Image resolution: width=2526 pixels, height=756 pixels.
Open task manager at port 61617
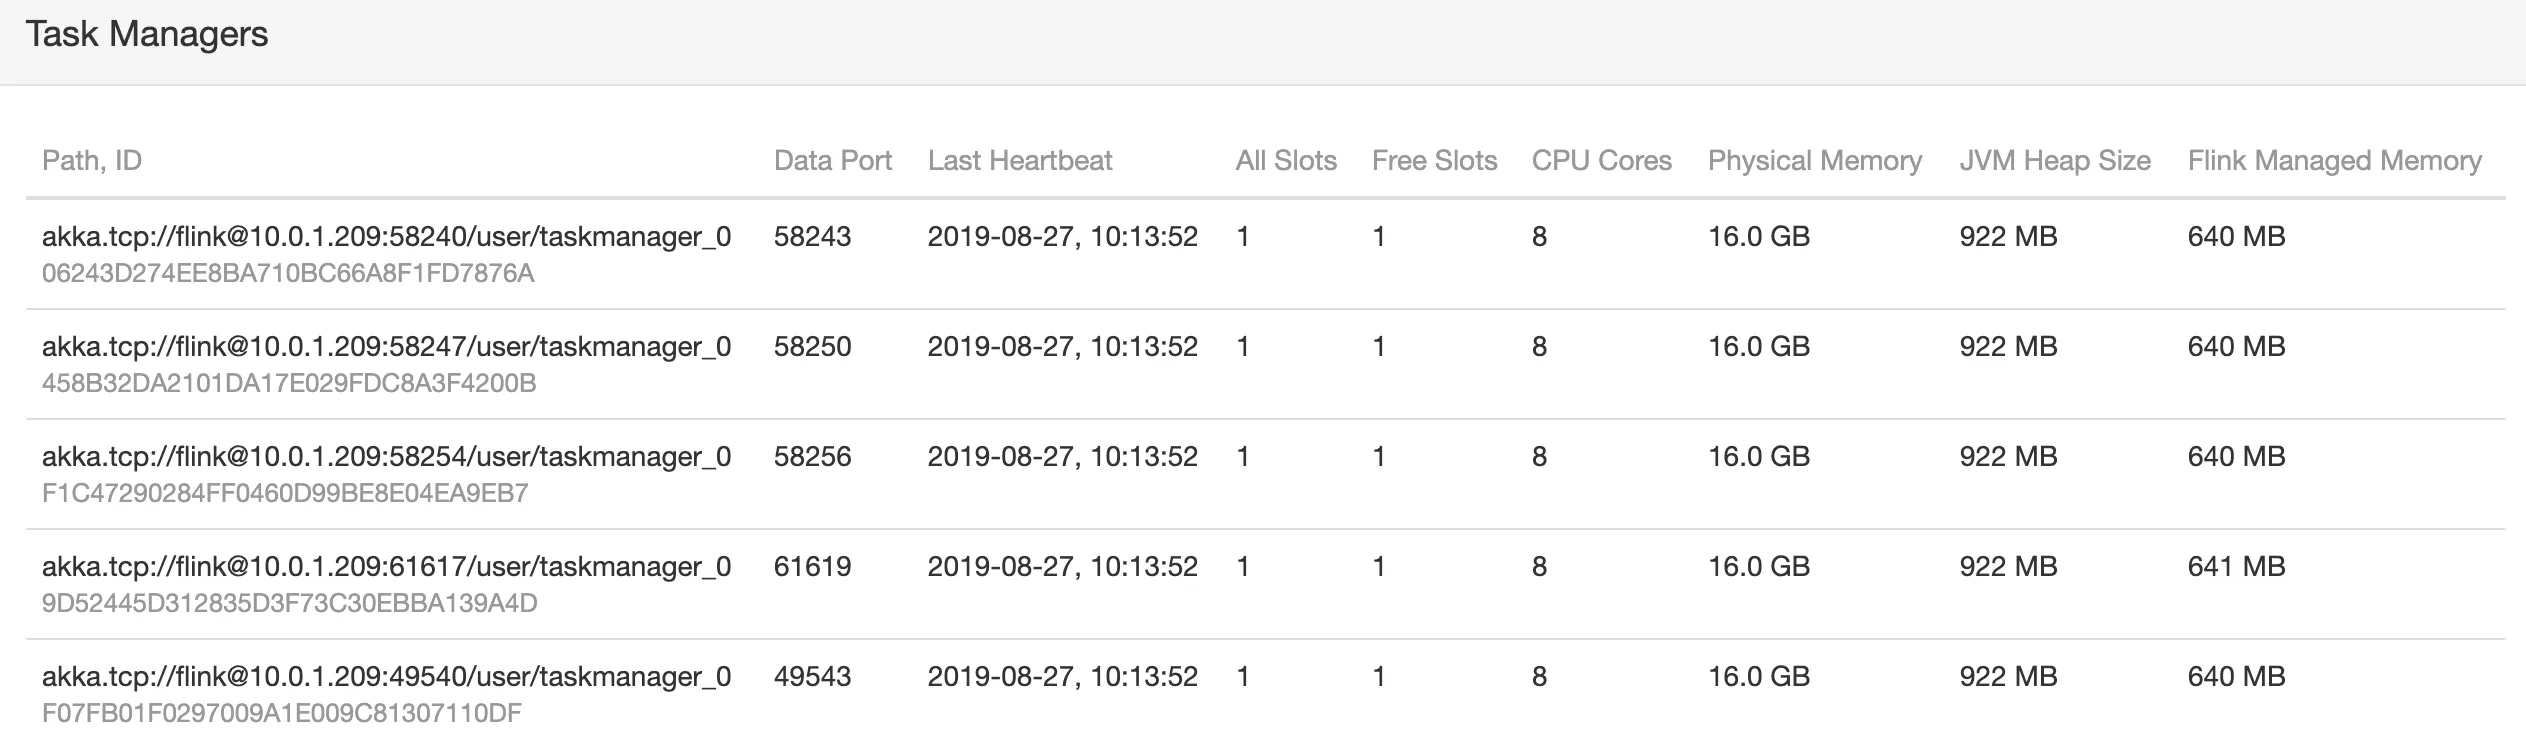(386, 567)
